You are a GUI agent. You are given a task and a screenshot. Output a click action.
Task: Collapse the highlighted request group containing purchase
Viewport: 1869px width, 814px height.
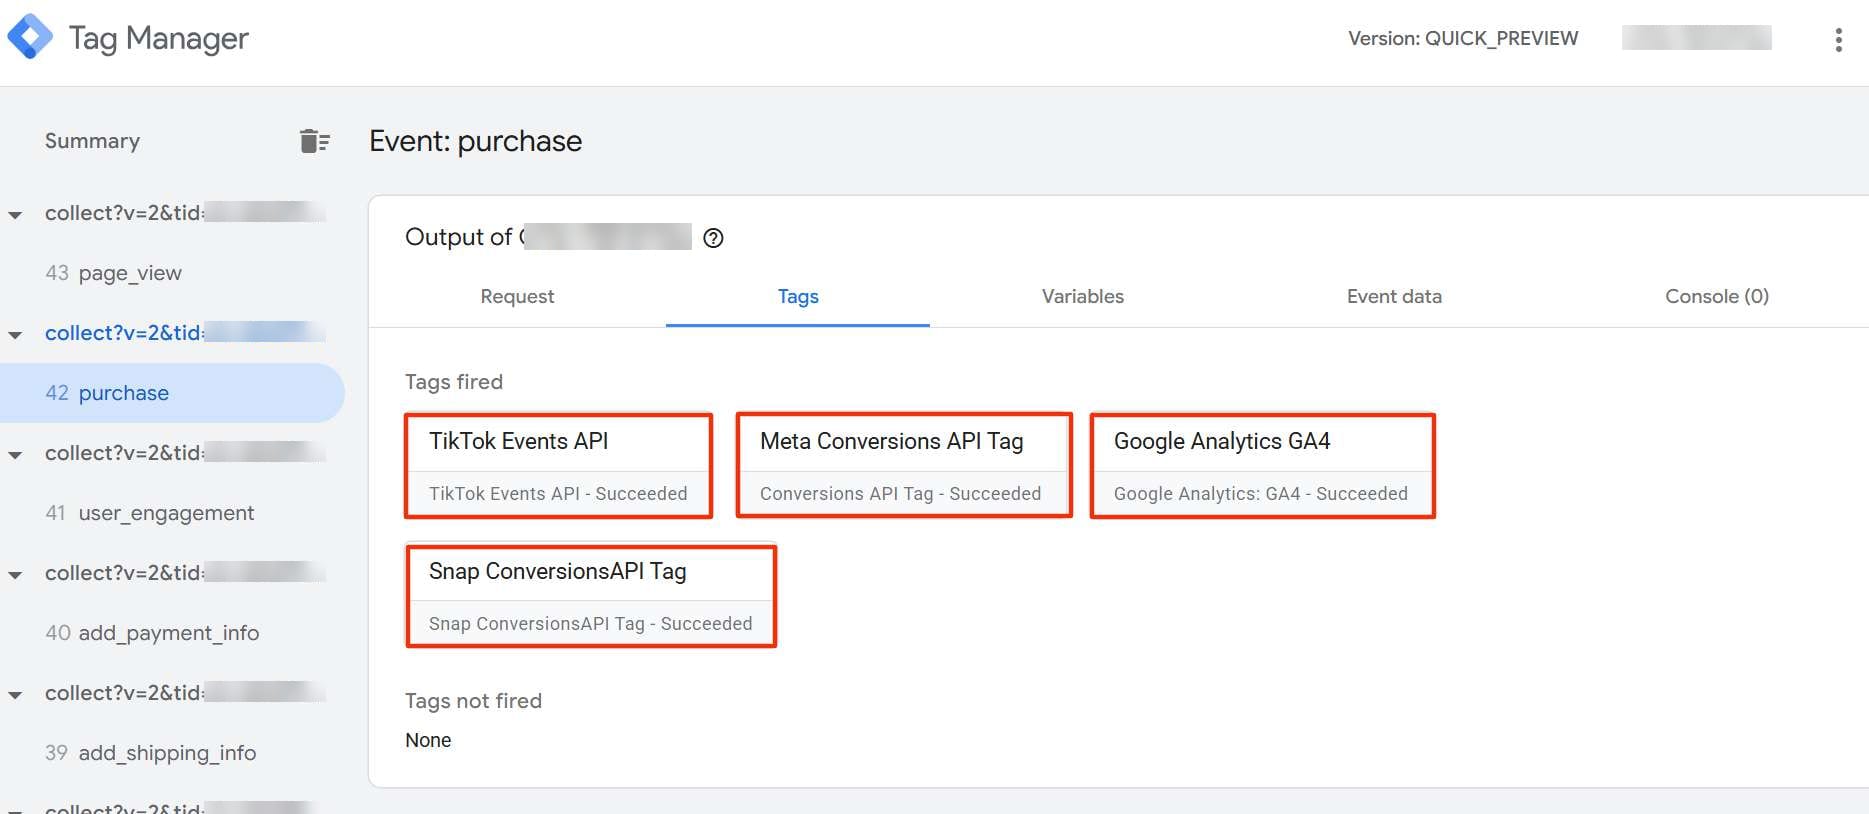coord(15,334)
